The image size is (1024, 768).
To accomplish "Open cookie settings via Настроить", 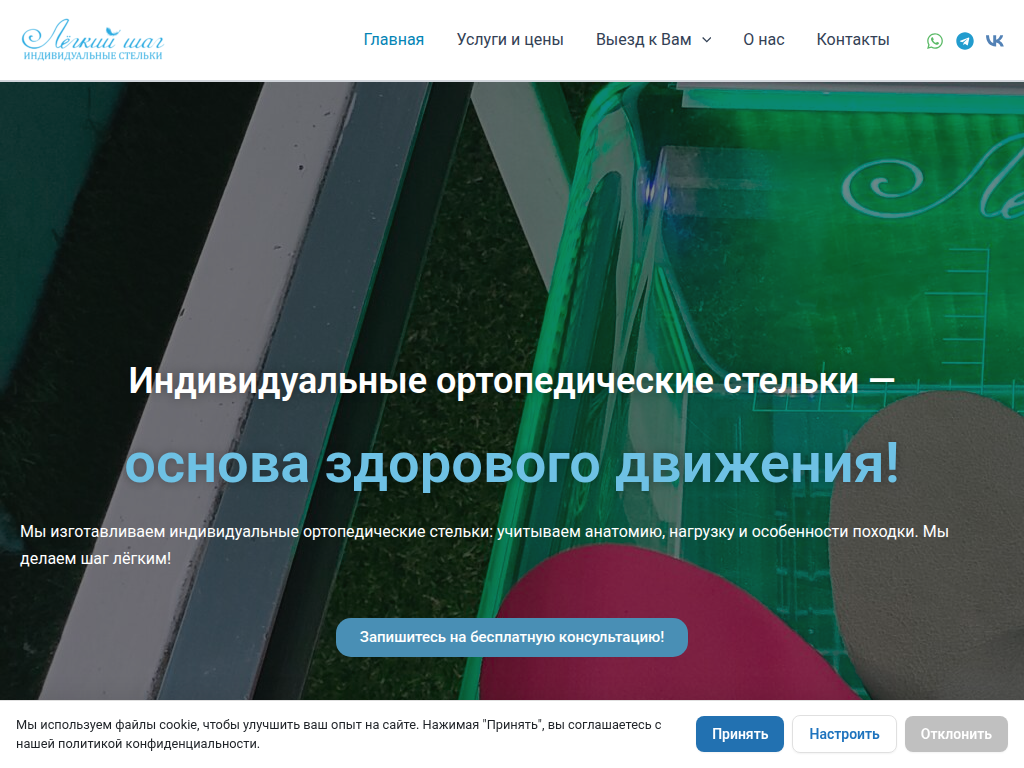I will 844,734.
